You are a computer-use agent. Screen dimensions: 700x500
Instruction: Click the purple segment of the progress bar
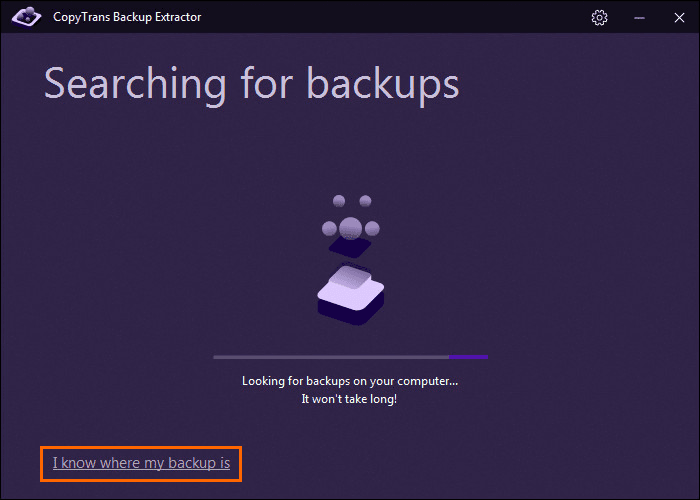point(468,356)
